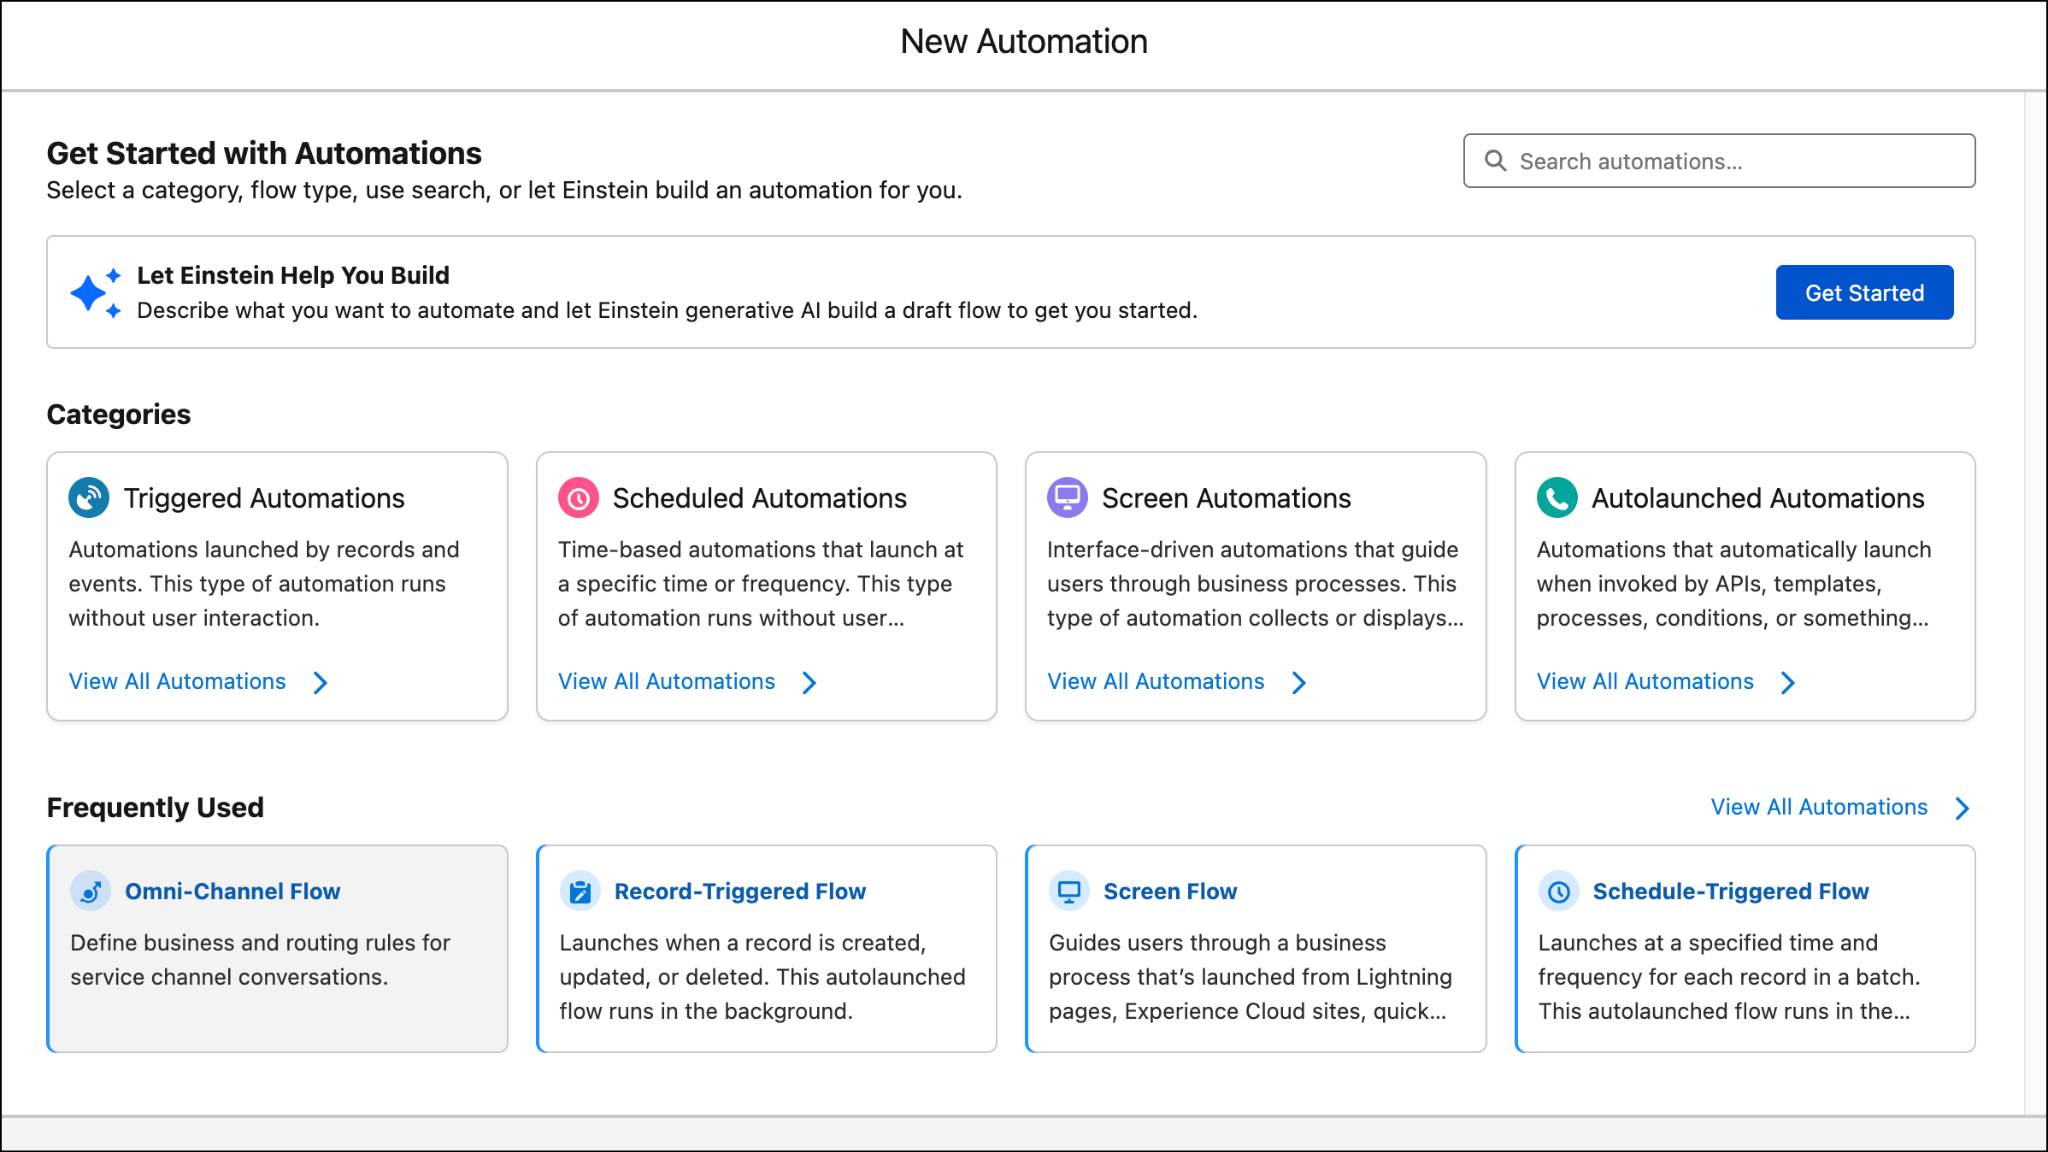Select the Omni-Channel Flow title
2048x1152 pixels.
232,891
